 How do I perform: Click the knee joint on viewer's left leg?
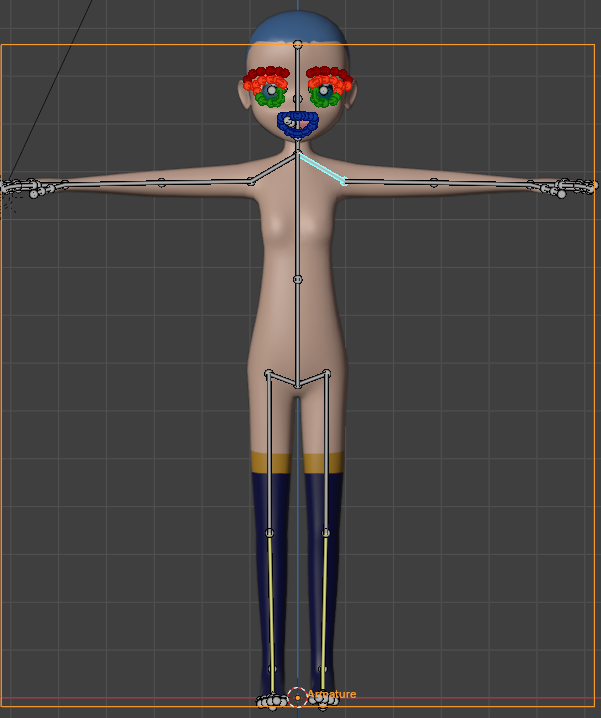pyautogui.click(x=269, y=533)
